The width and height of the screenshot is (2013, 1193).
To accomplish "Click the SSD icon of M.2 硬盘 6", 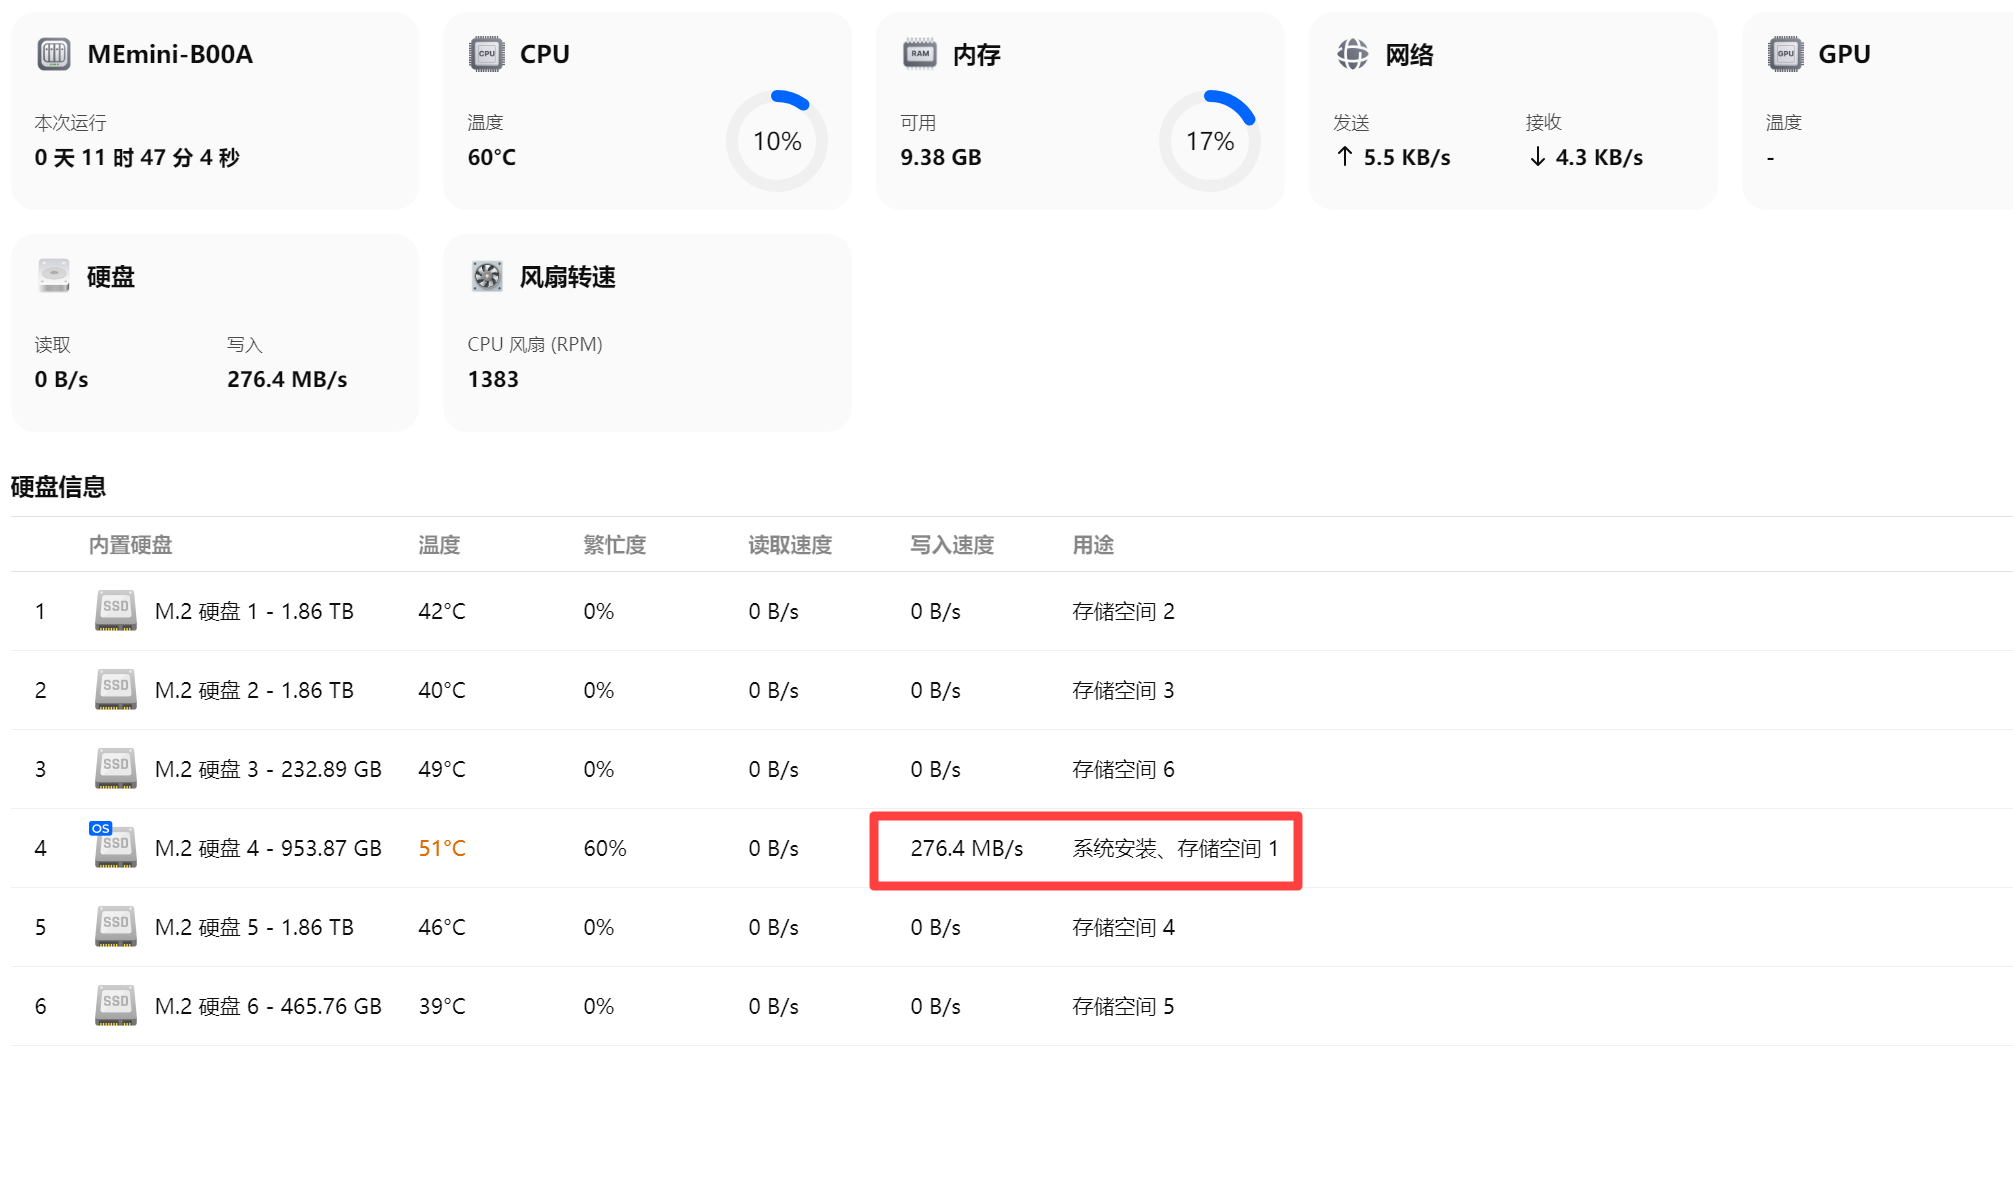I will [116, 1005].
